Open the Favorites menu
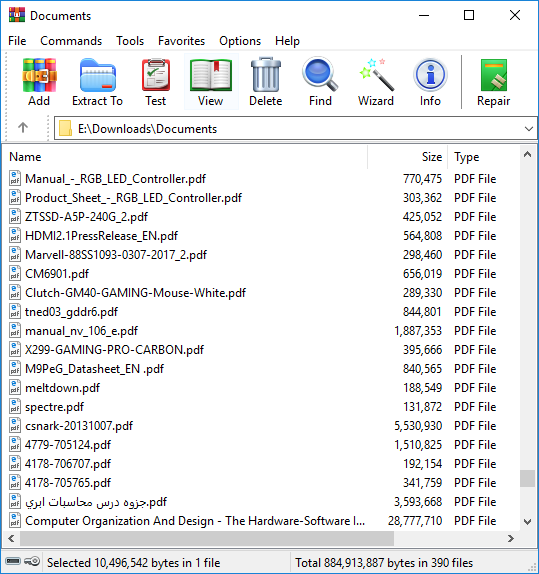The height and width of the screenshot is (574, 539). point(181,41)
